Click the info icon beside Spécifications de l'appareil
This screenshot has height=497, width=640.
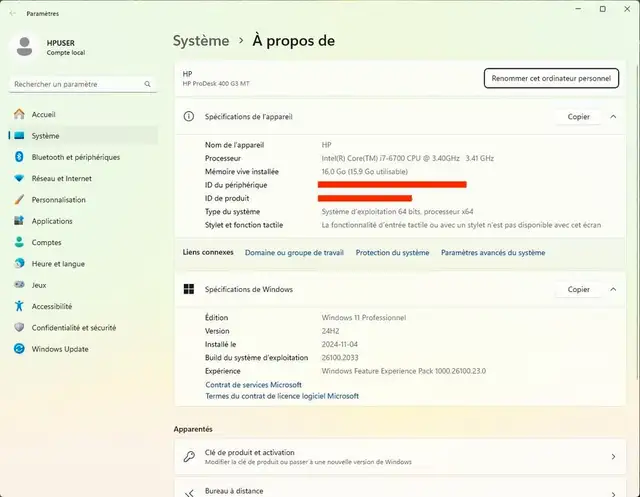[x=189, y=116]
